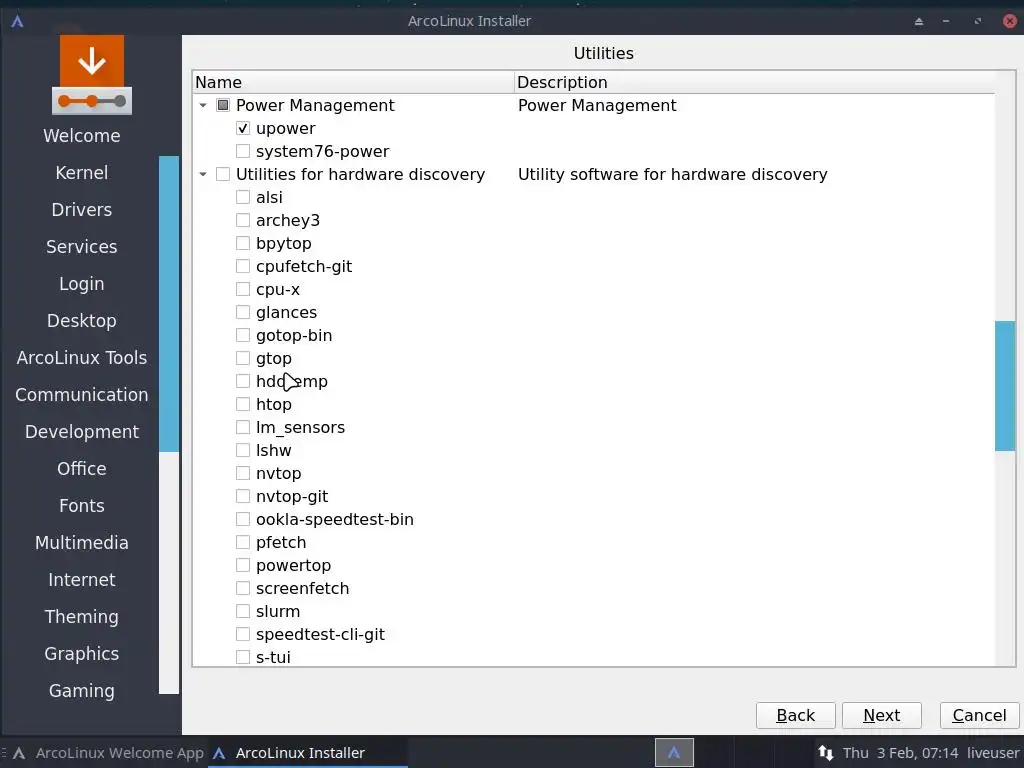
Task: Click the liveuser menu in the taskbar
Action: coord(993,753)
